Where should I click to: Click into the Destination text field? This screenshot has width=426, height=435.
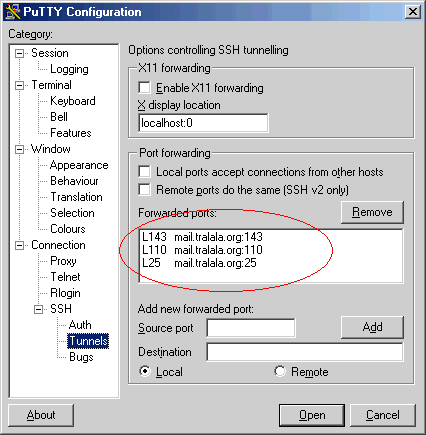coord(305,352)
